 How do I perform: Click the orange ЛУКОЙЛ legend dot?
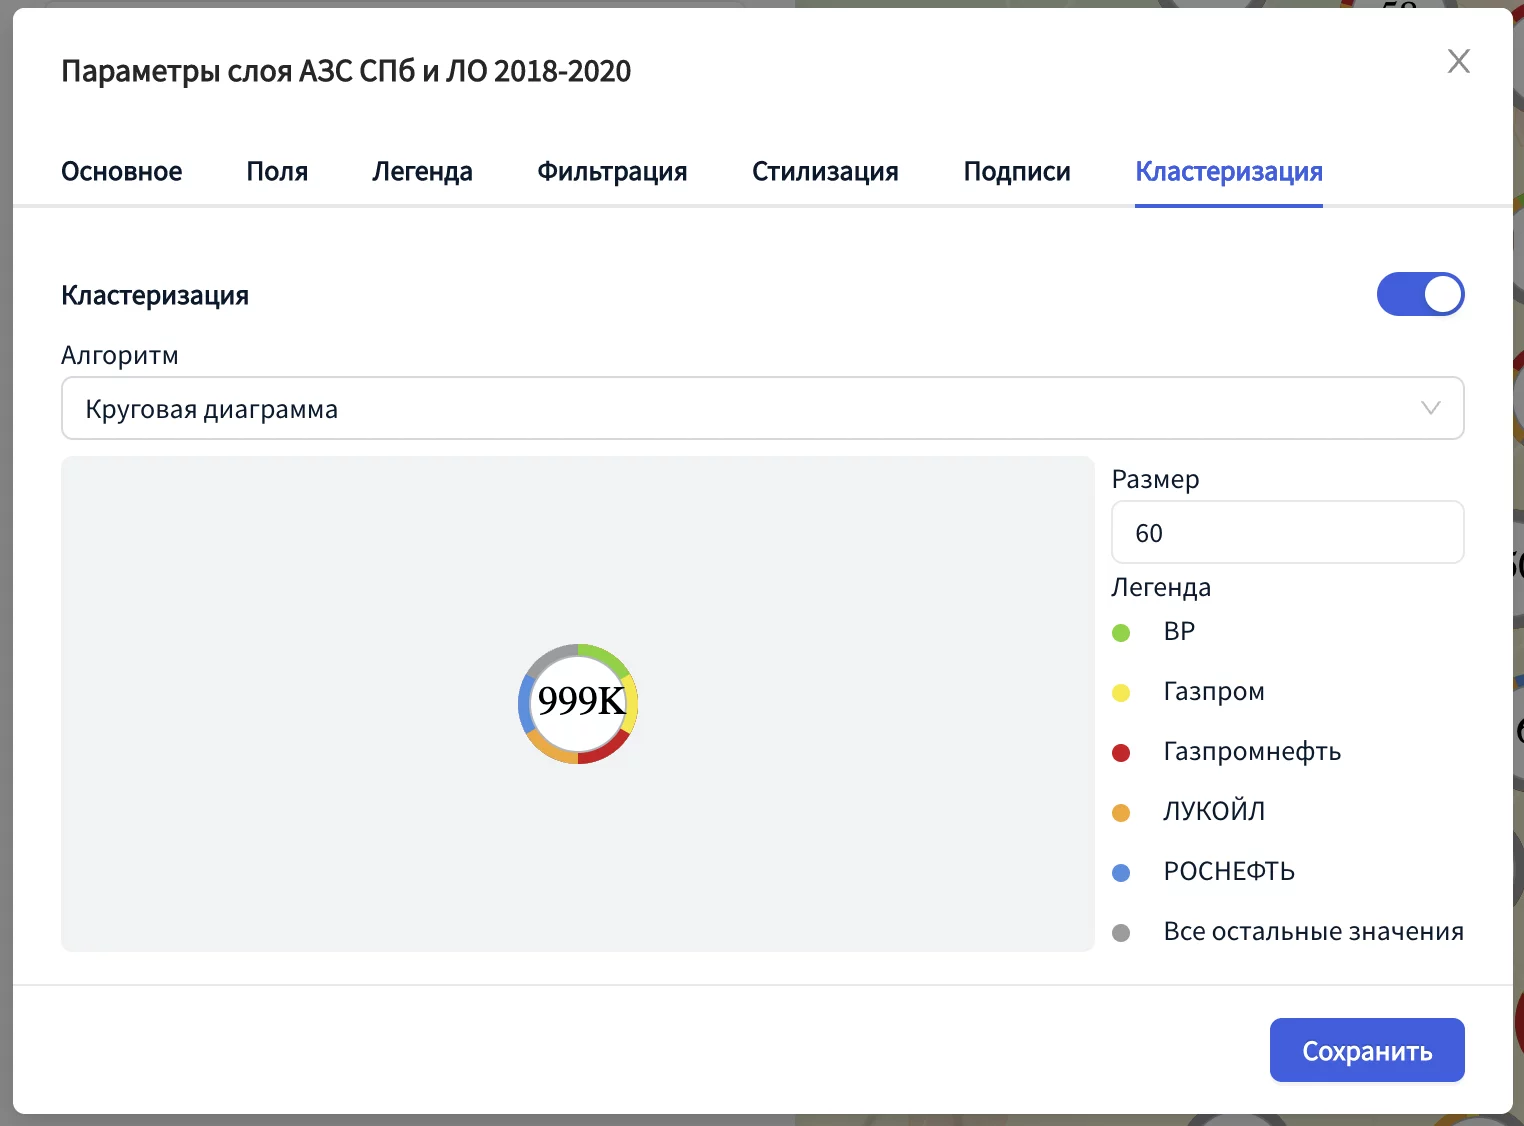[1121, 813]
